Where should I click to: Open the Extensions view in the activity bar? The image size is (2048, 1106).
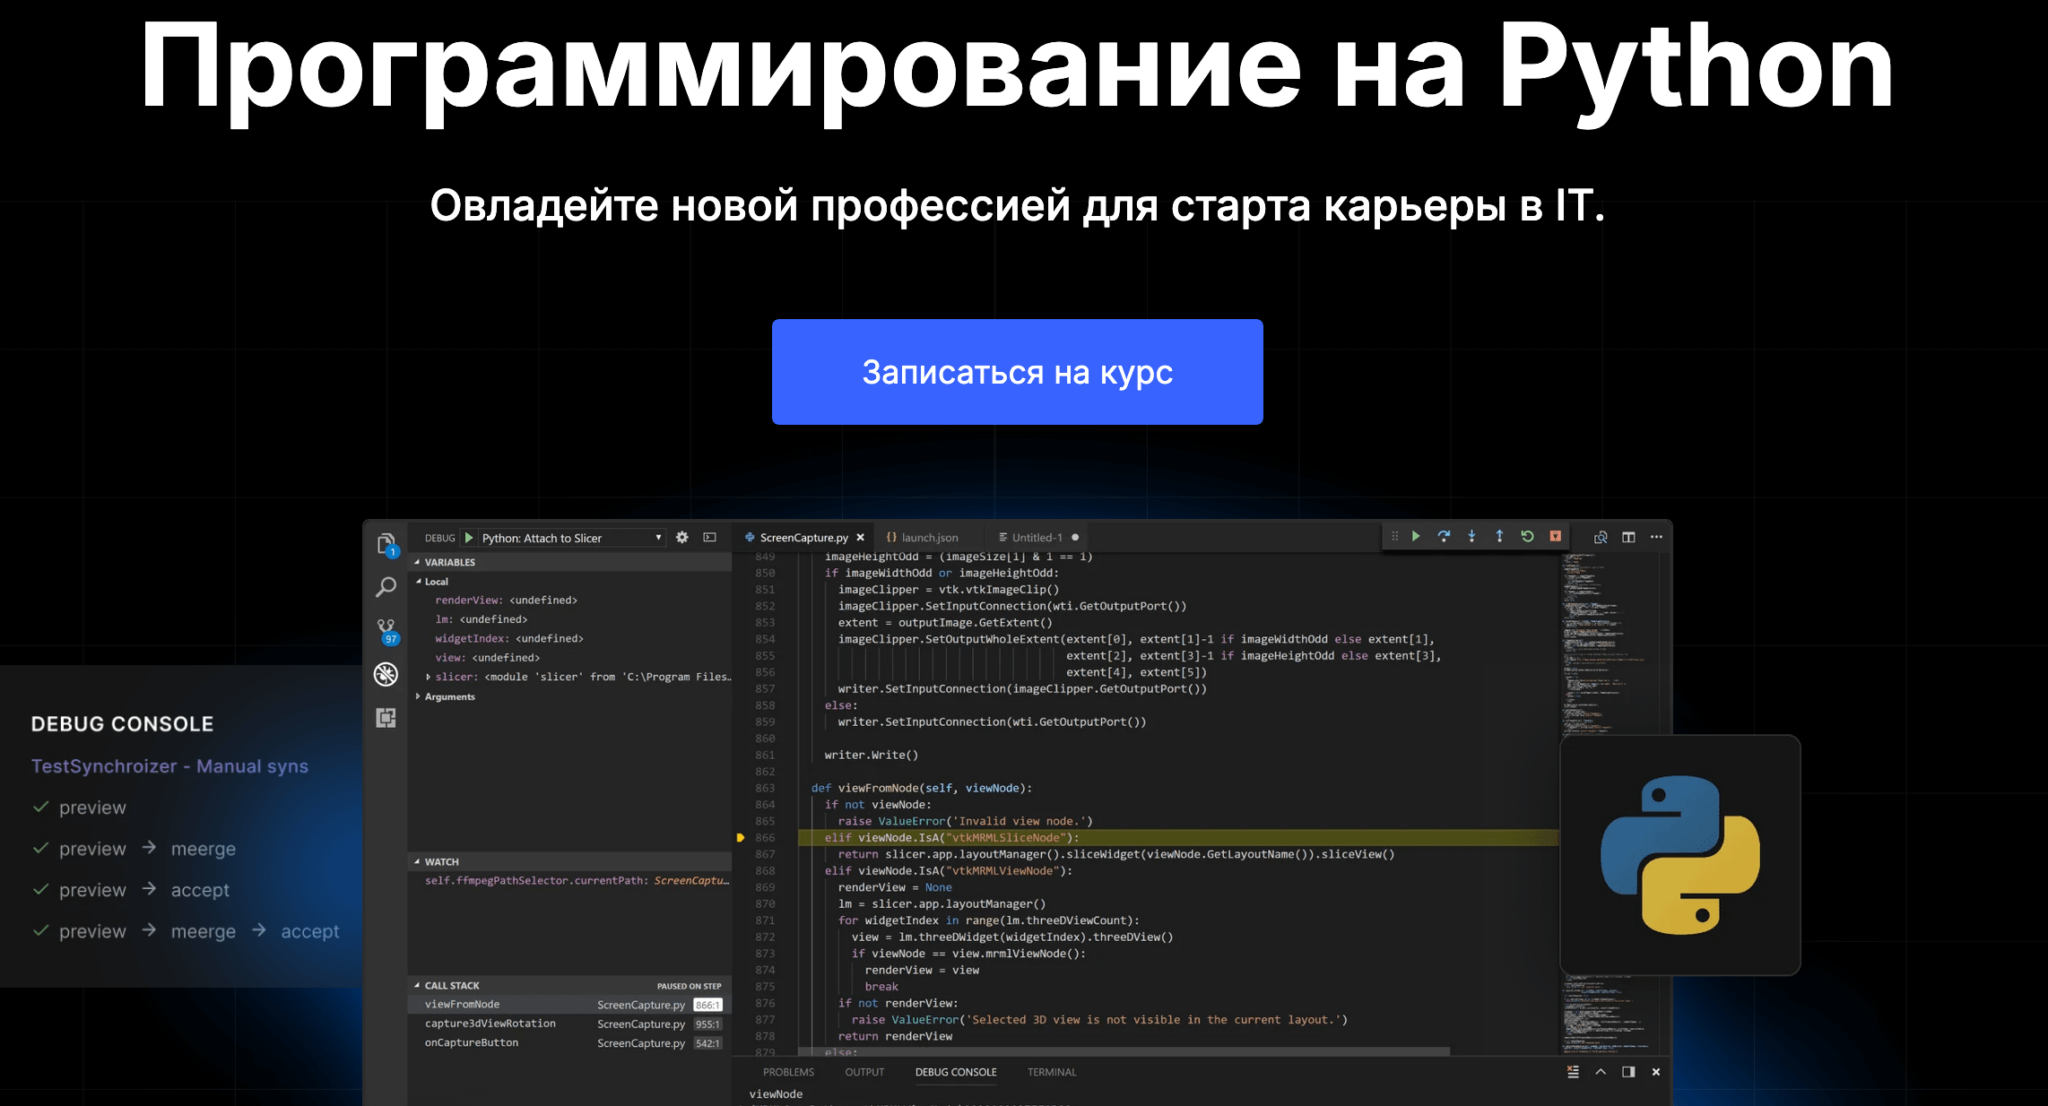[386, 718]
